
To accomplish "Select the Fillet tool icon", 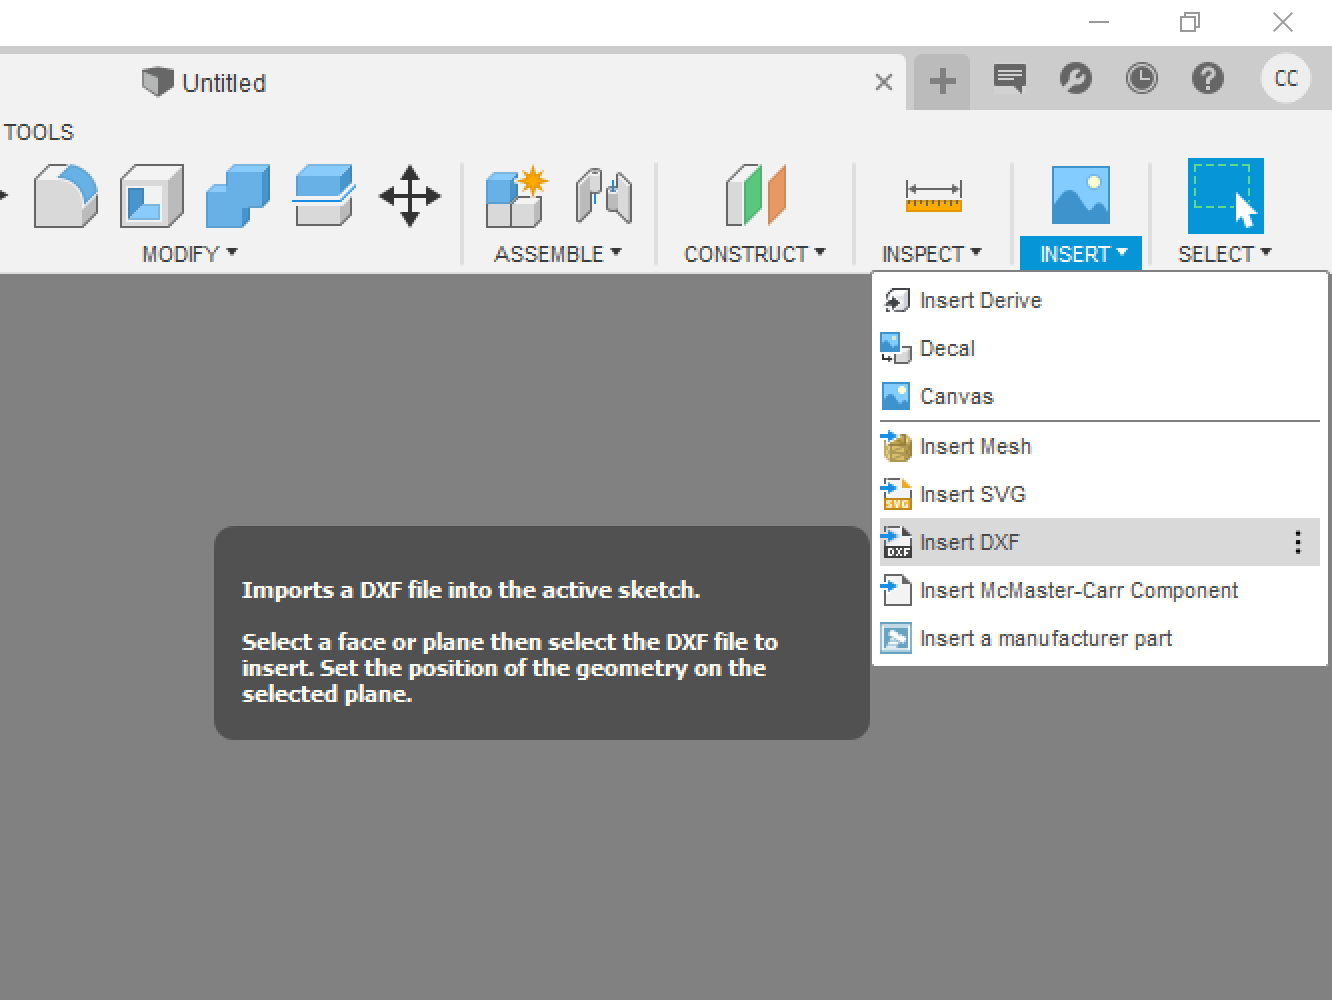I will coord(65,195).
